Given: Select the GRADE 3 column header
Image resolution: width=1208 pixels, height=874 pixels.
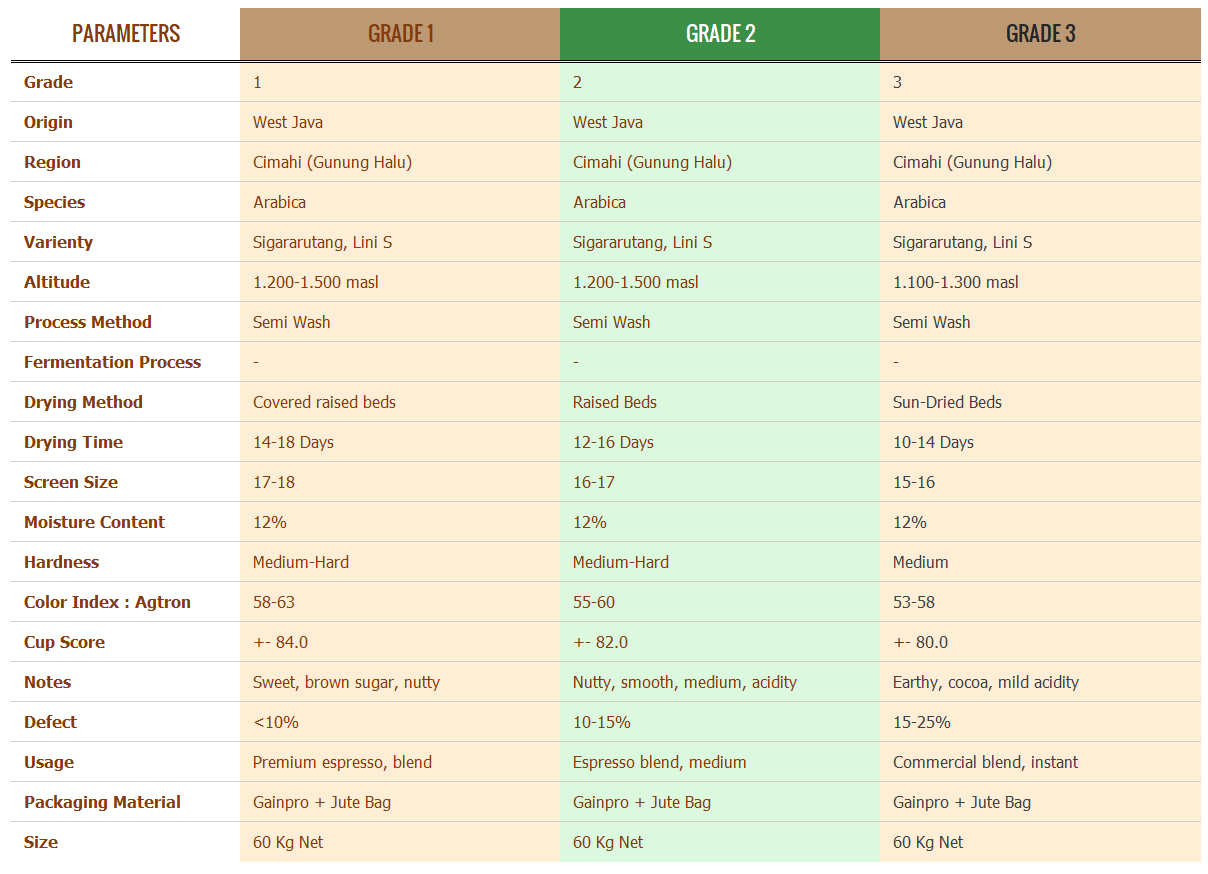Looking at the screenshot, I should [x=1040, y=34].
